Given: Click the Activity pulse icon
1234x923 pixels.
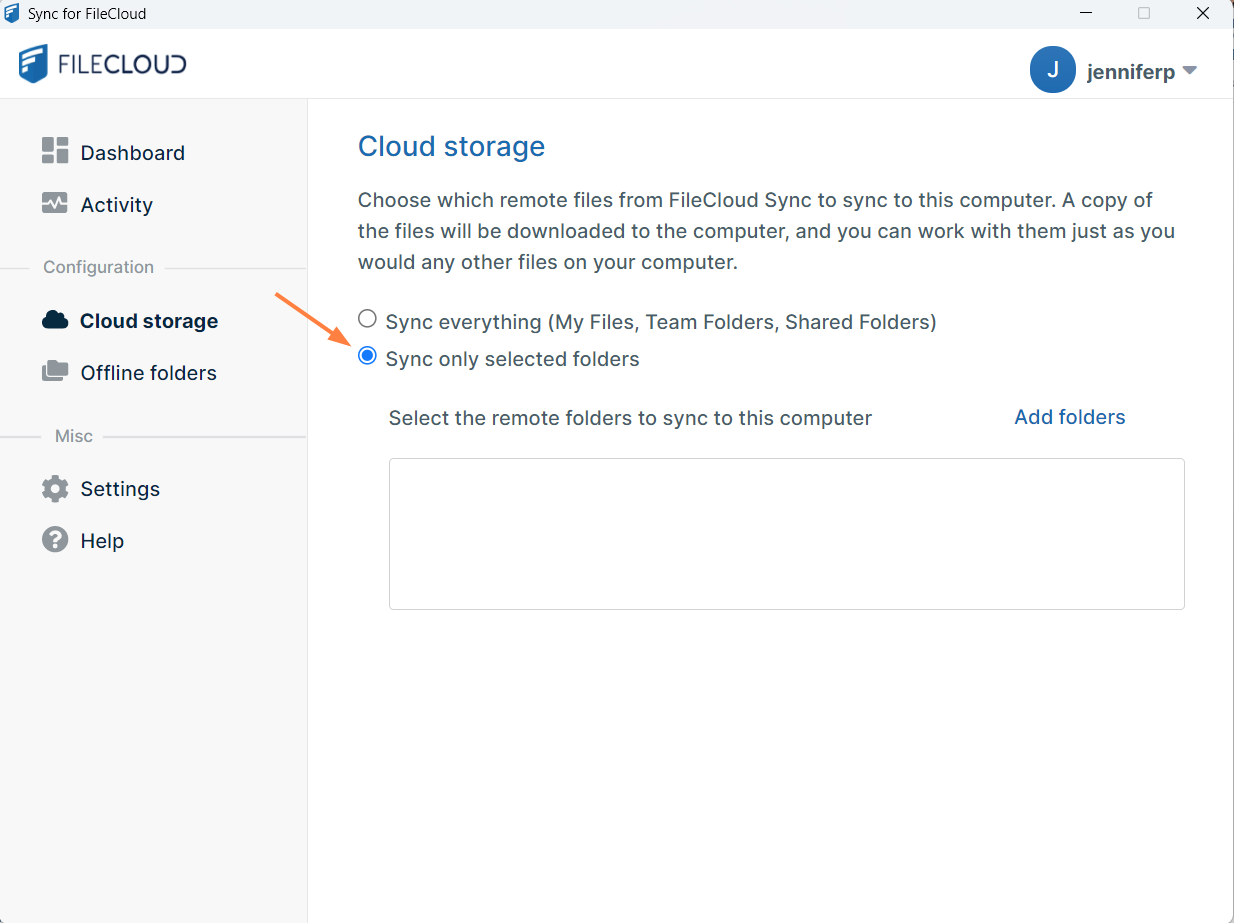Looking at the screenshot, I should (55, 203).
